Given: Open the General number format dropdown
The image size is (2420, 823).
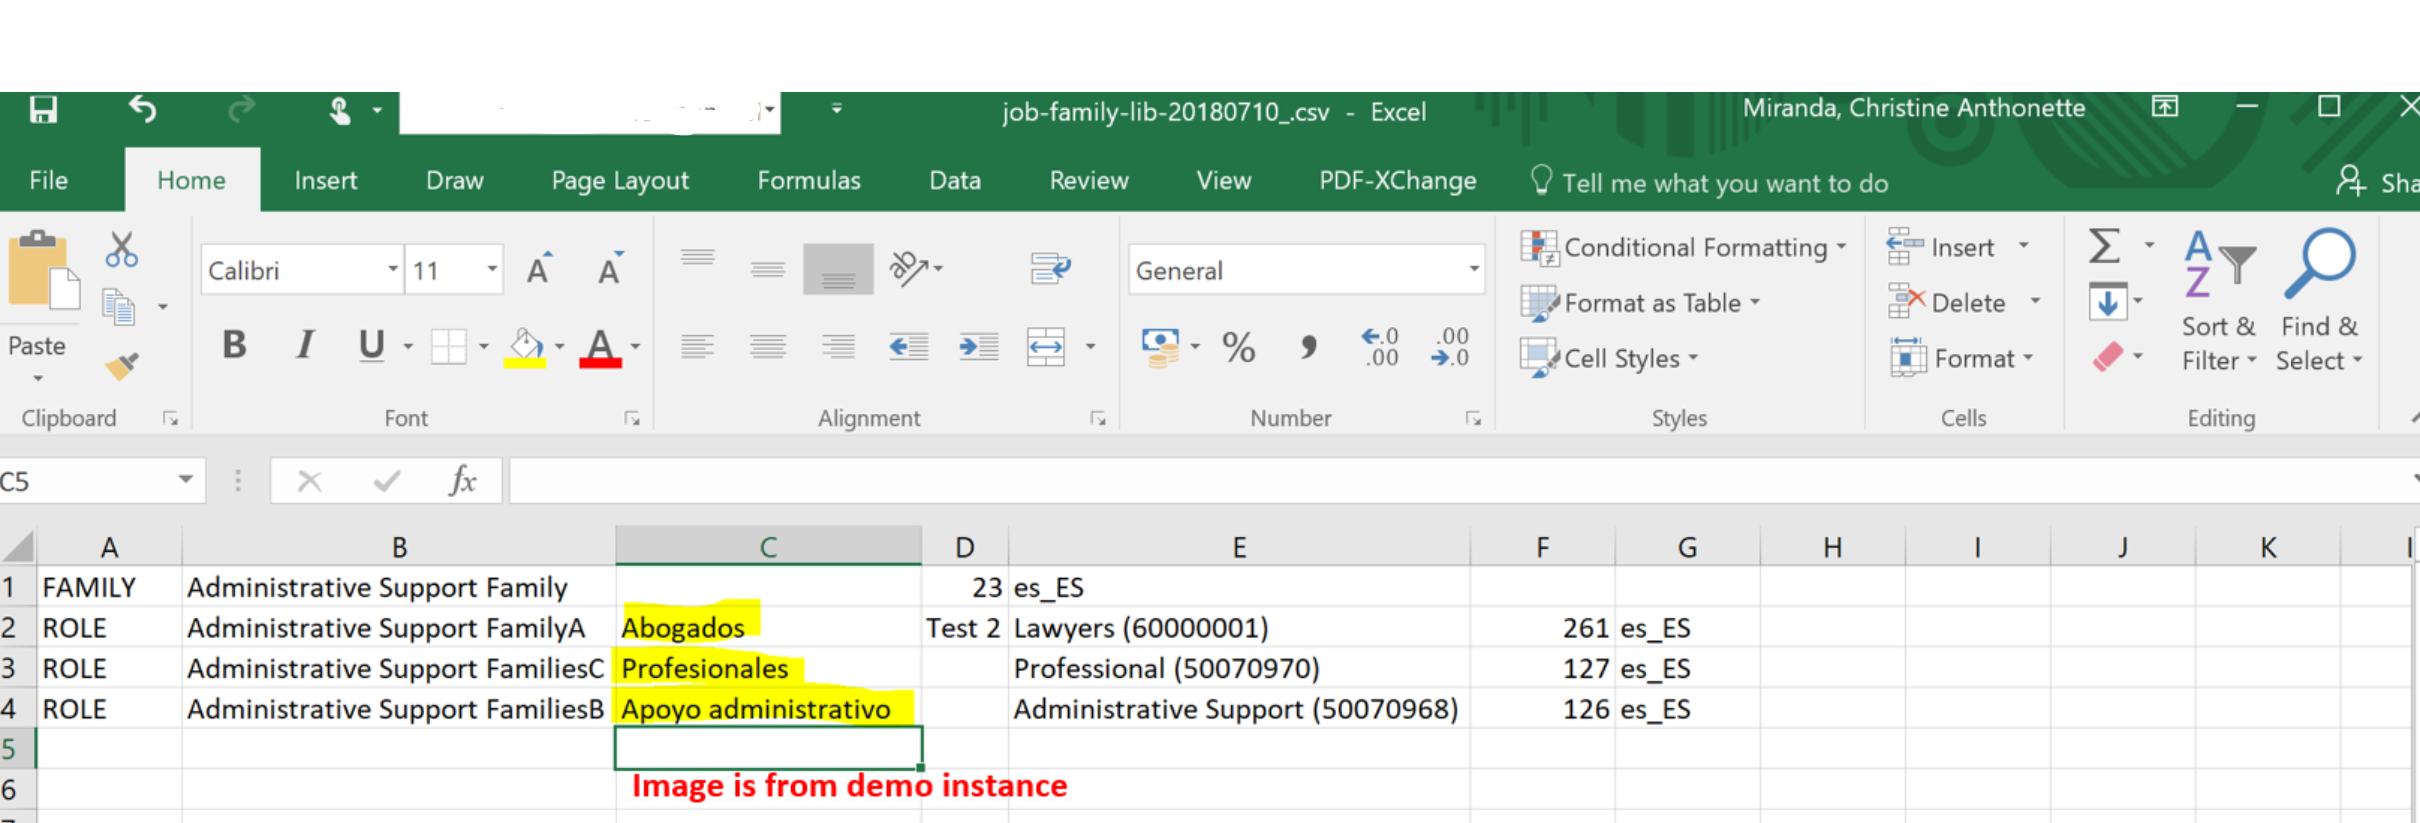Looking at the screenshot, I should pyautogui.click(x=1473, y=270).
